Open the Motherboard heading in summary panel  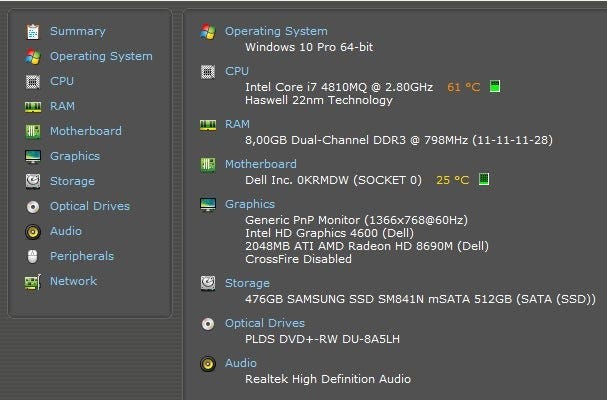(260, 165)
